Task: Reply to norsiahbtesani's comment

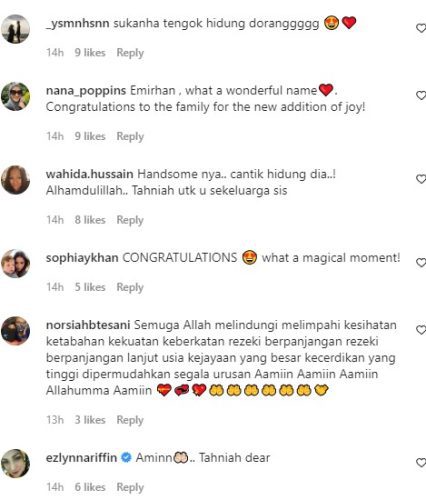Action: 130,420
